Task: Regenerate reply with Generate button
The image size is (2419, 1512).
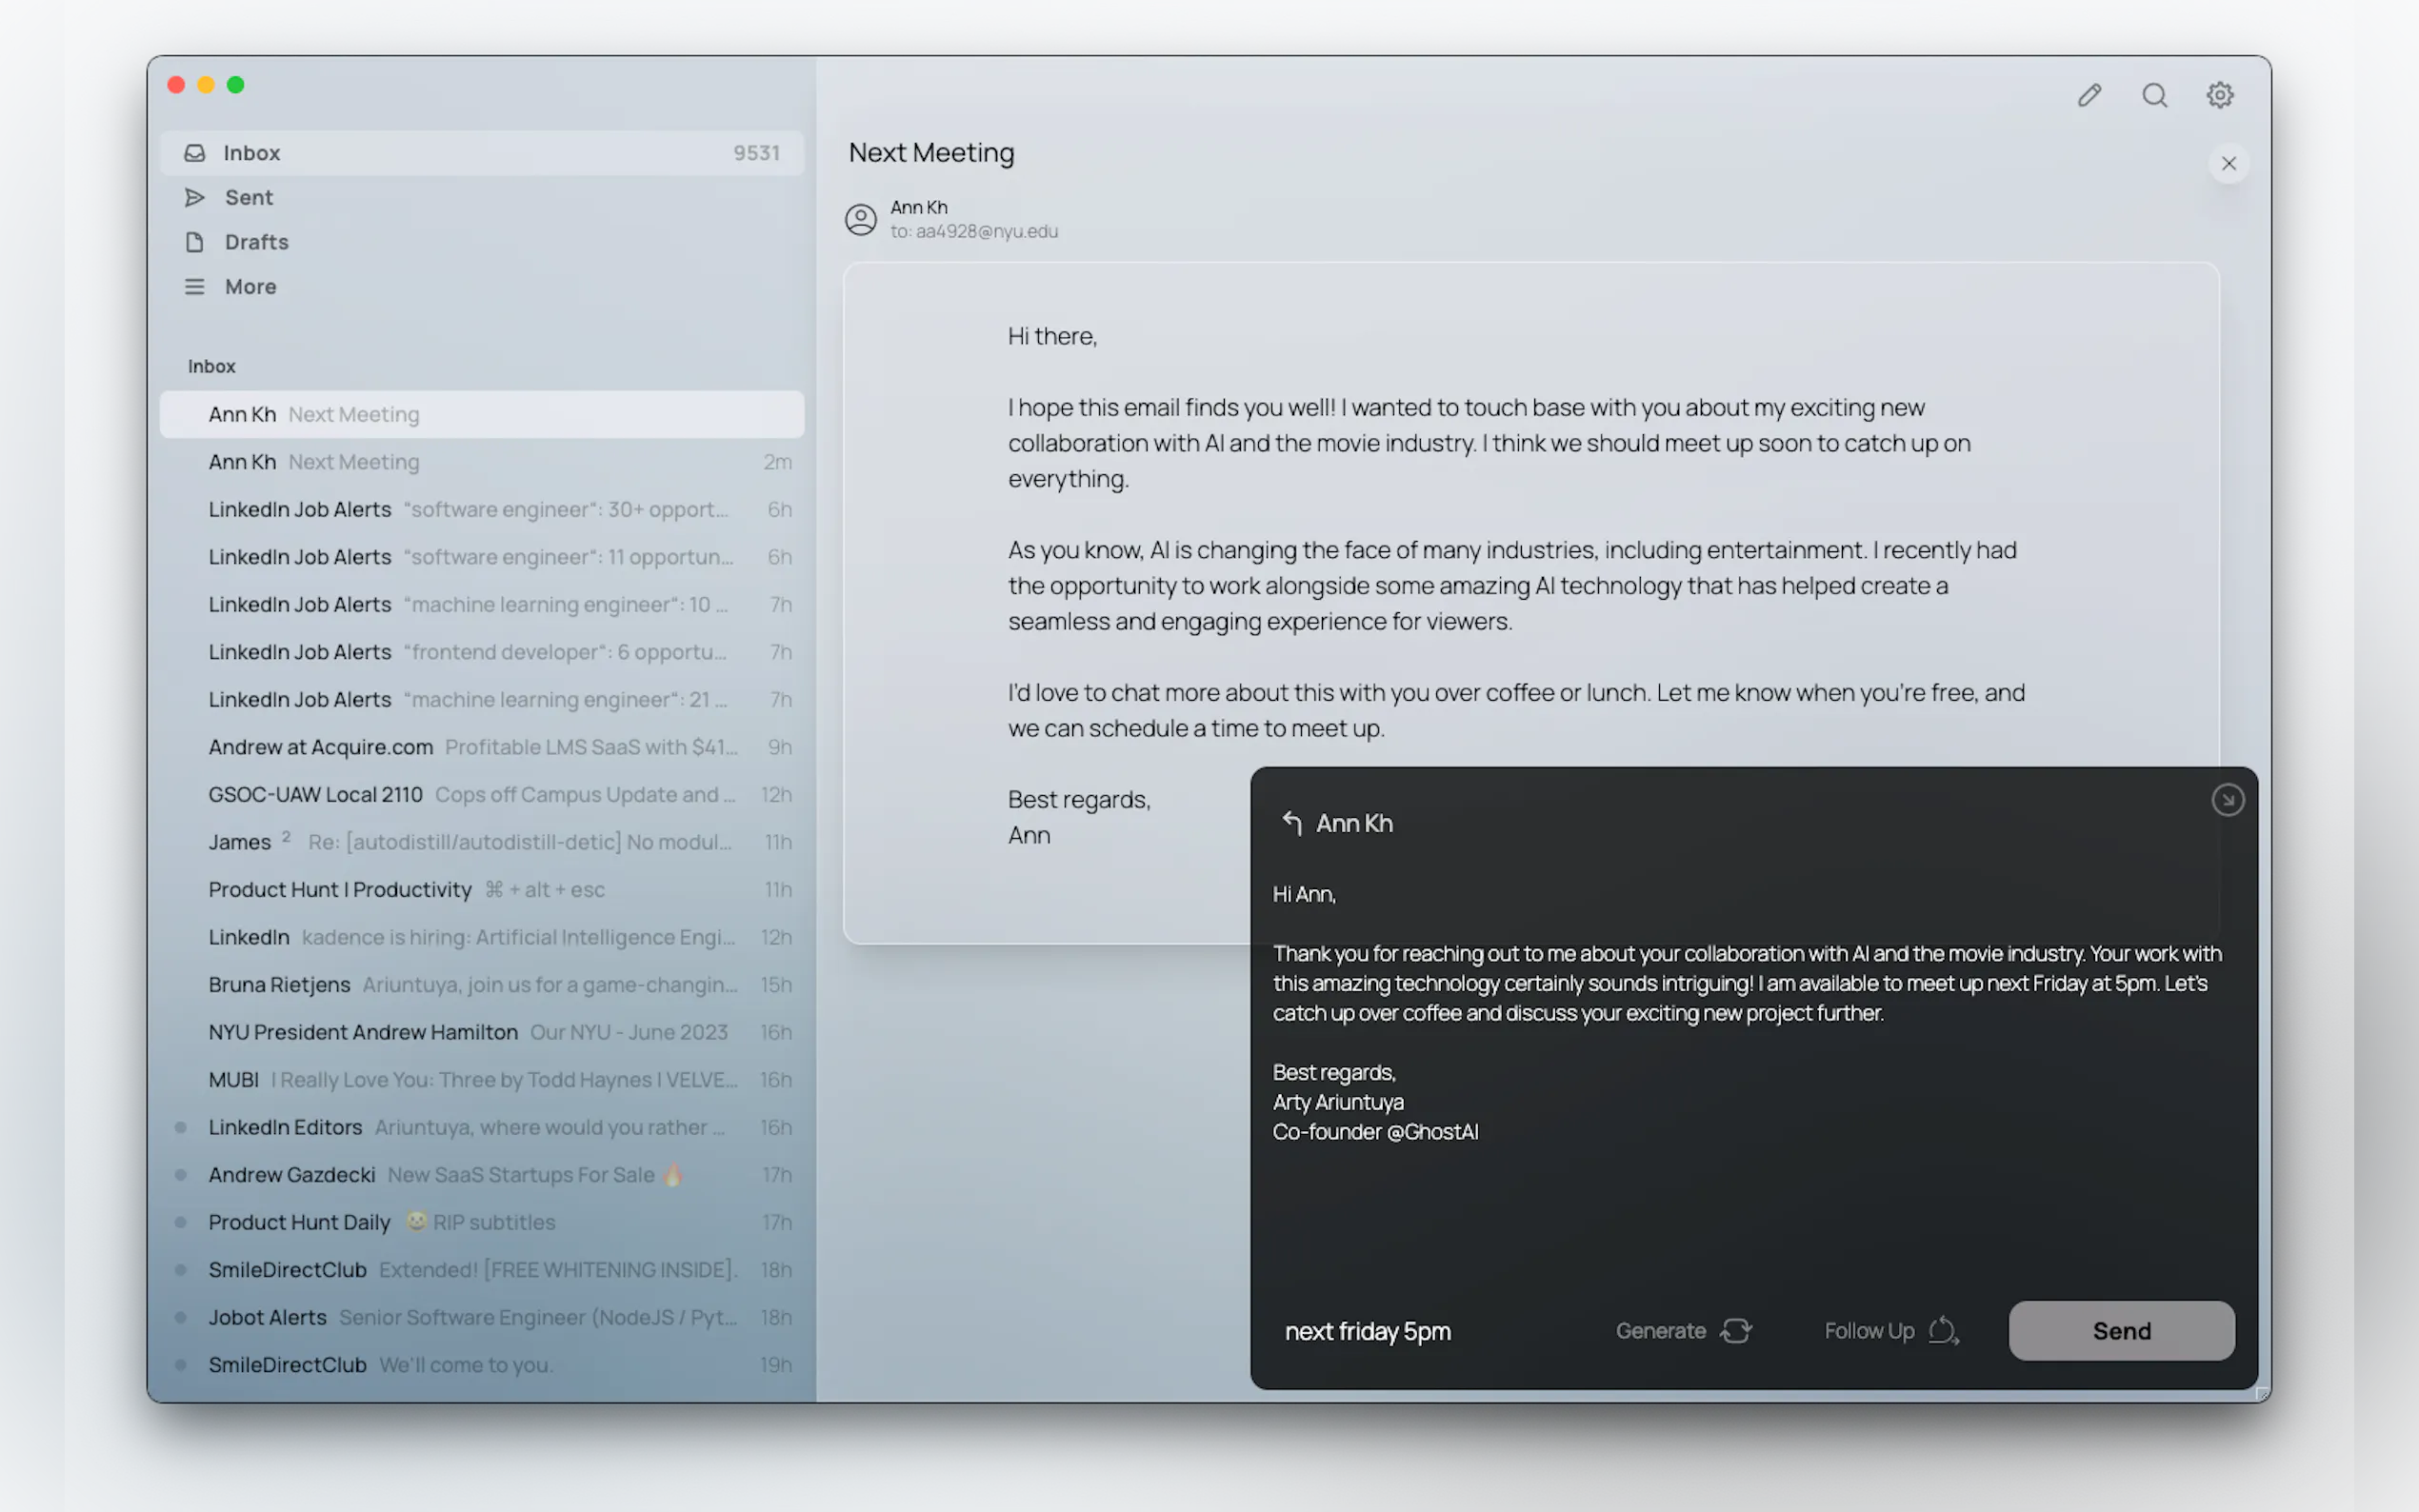Action: [1684, 1331]
